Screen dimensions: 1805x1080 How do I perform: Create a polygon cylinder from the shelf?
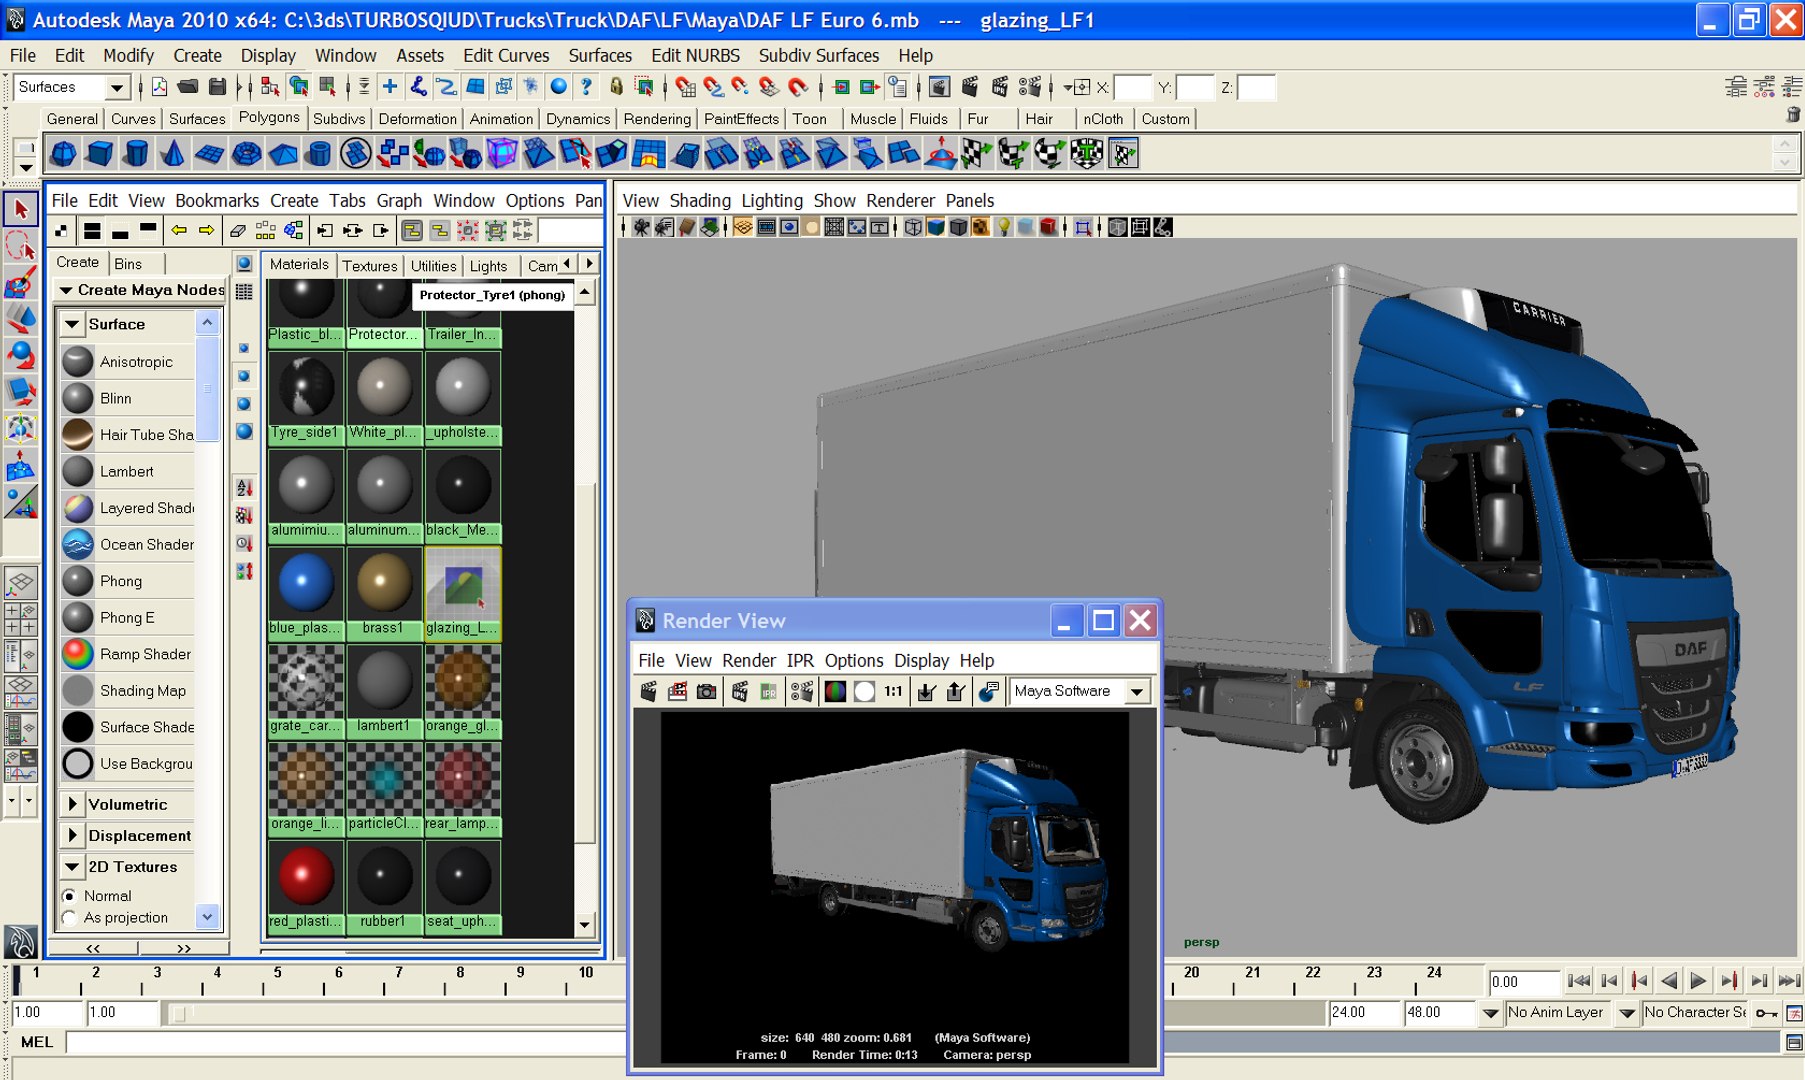click(x=137, y=154)
